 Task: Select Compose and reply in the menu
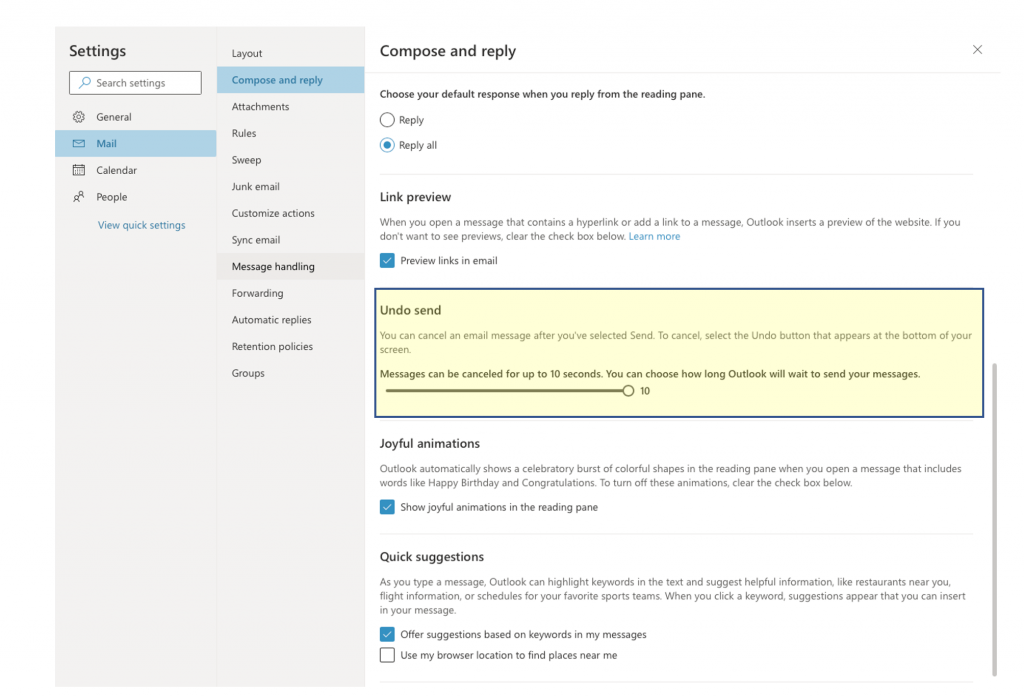click(x=291, y=80)
